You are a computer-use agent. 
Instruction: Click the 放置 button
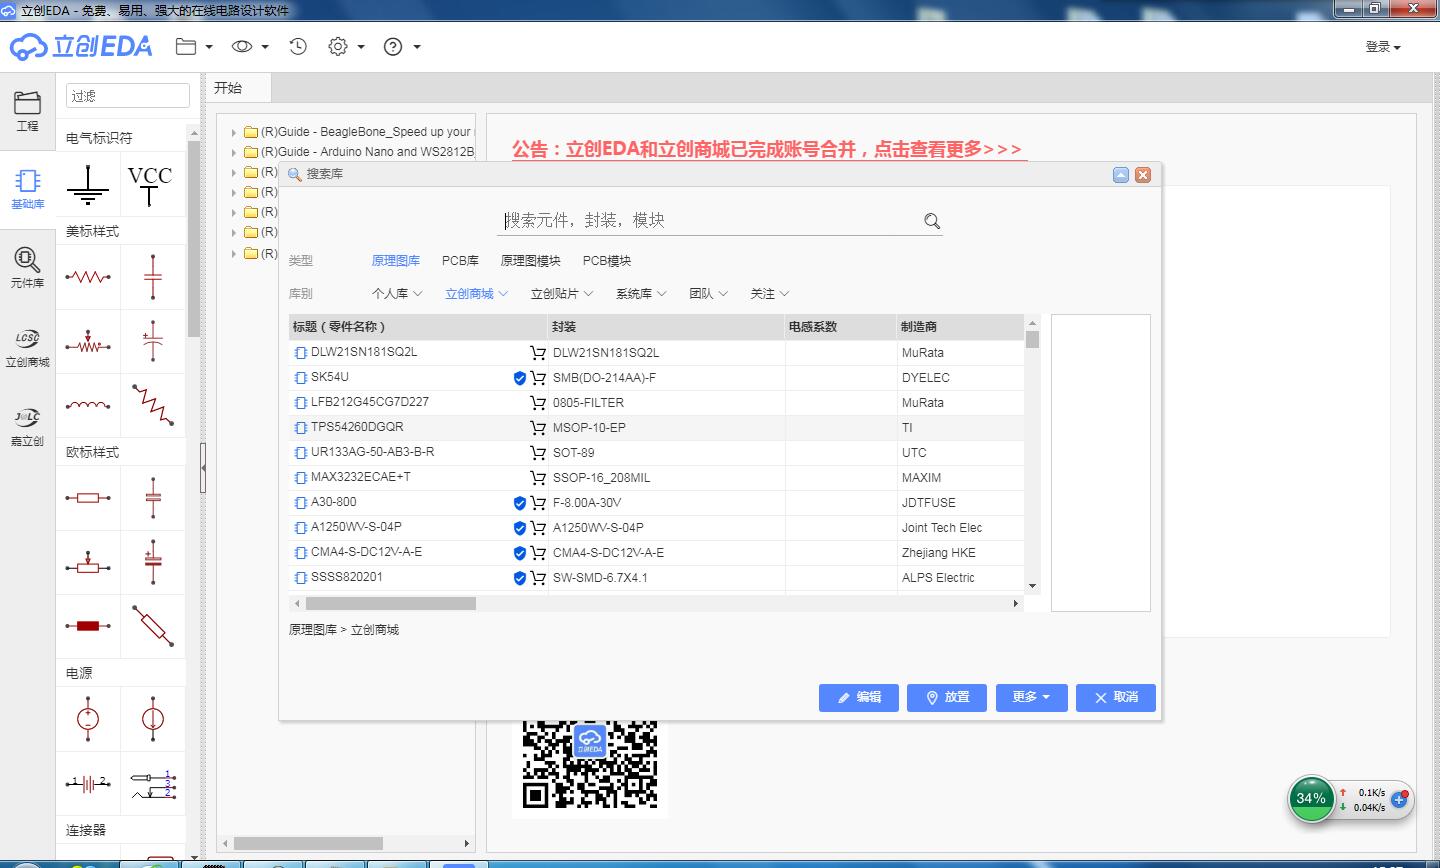point(947,697)
